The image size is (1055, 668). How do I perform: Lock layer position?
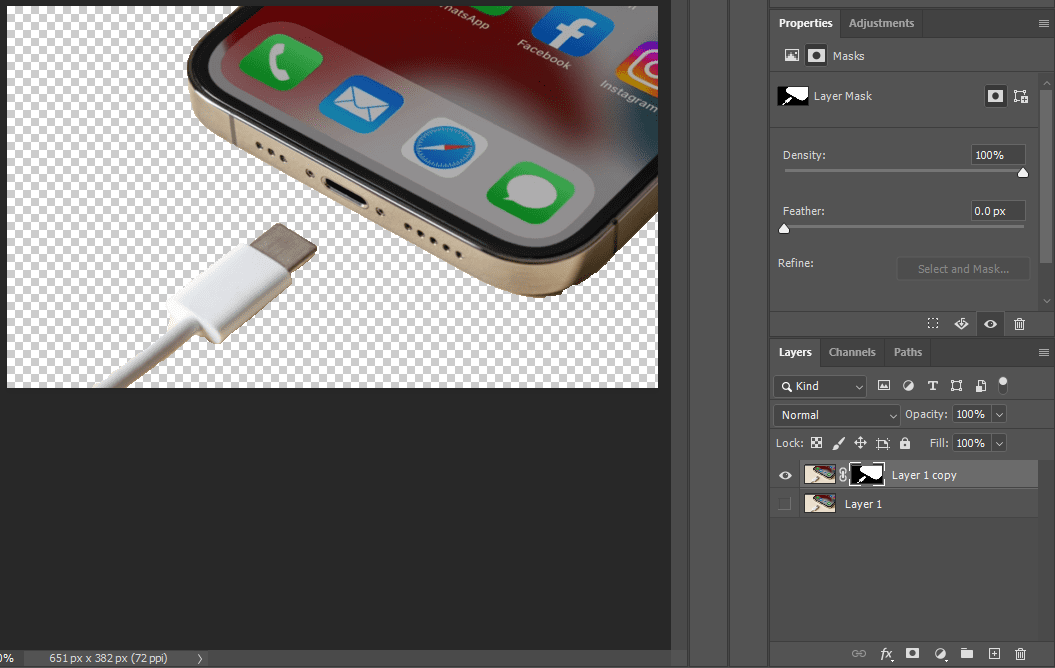[x=861, y=443]
